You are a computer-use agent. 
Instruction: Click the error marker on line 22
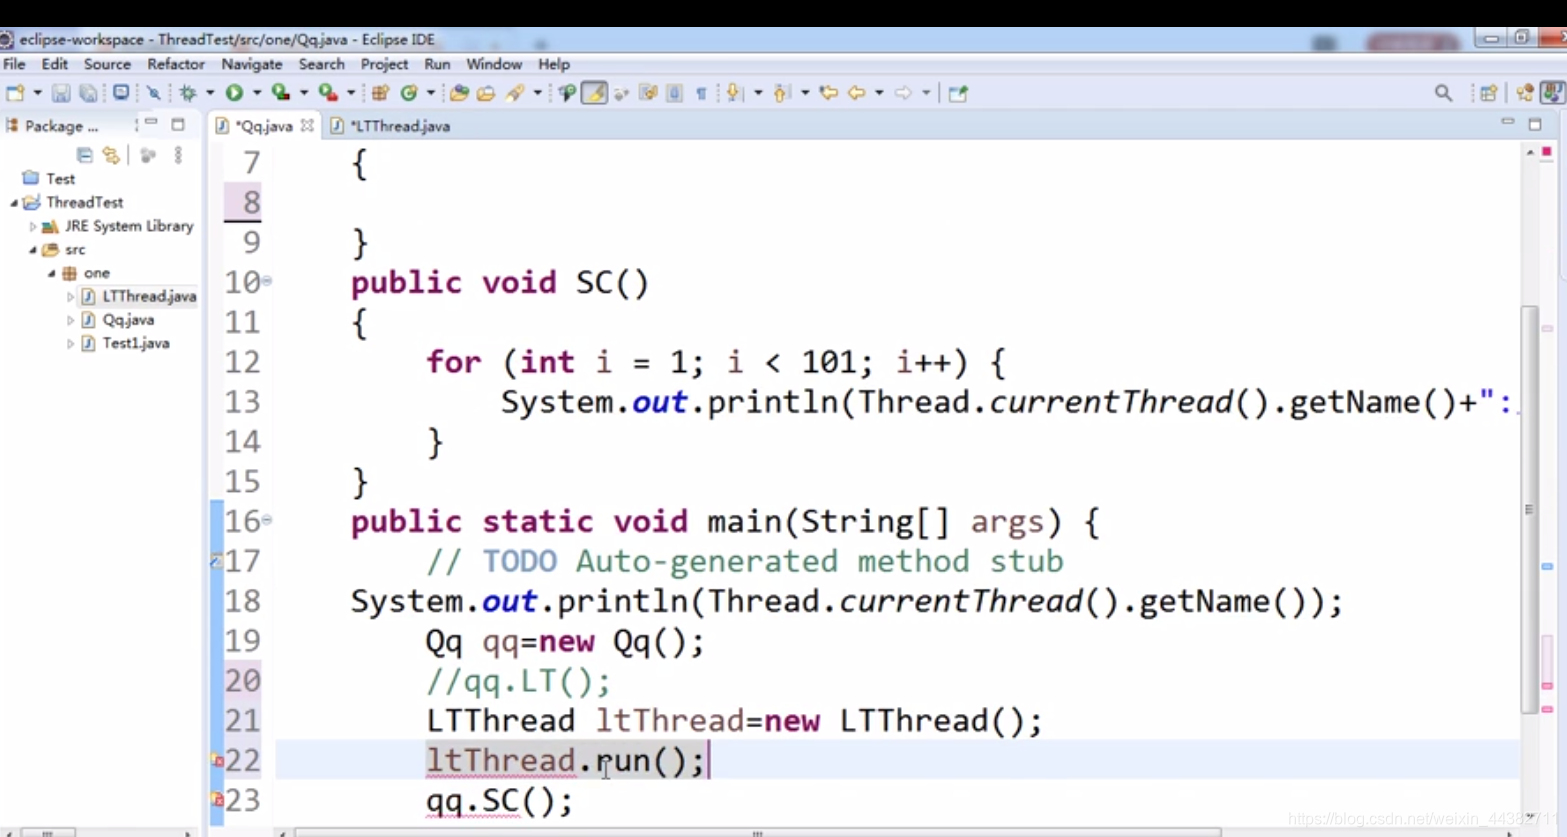pos(217,760)
